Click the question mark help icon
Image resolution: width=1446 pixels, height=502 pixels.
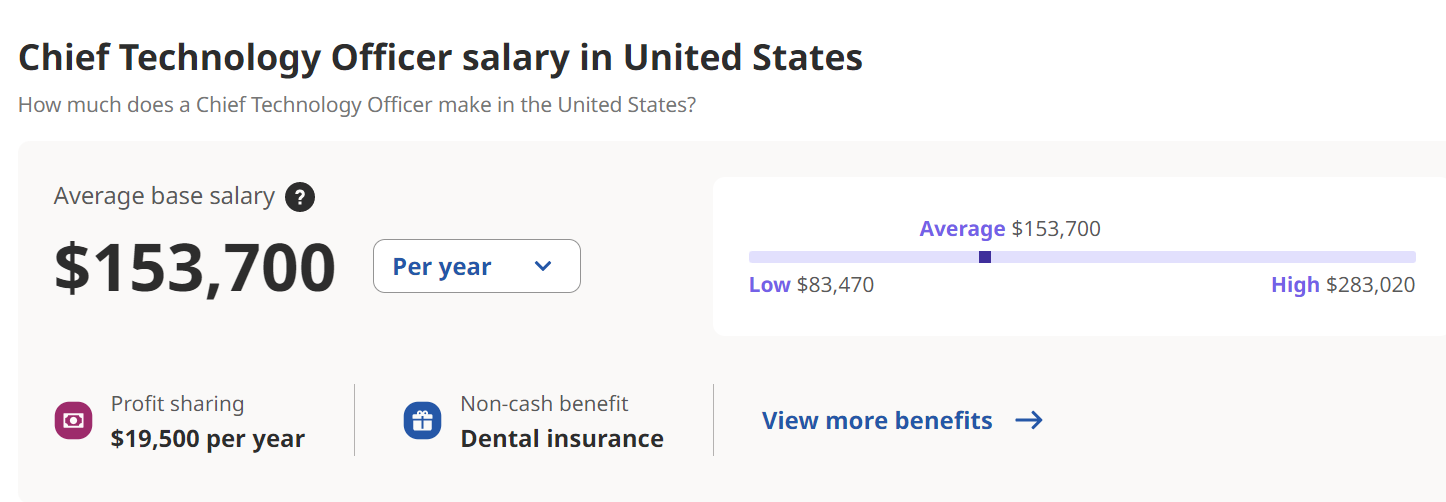click(300, 197)
